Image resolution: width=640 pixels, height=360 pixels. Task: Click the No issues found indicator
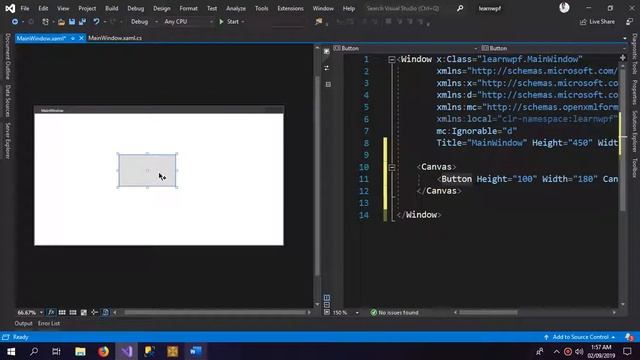(394, 313)
